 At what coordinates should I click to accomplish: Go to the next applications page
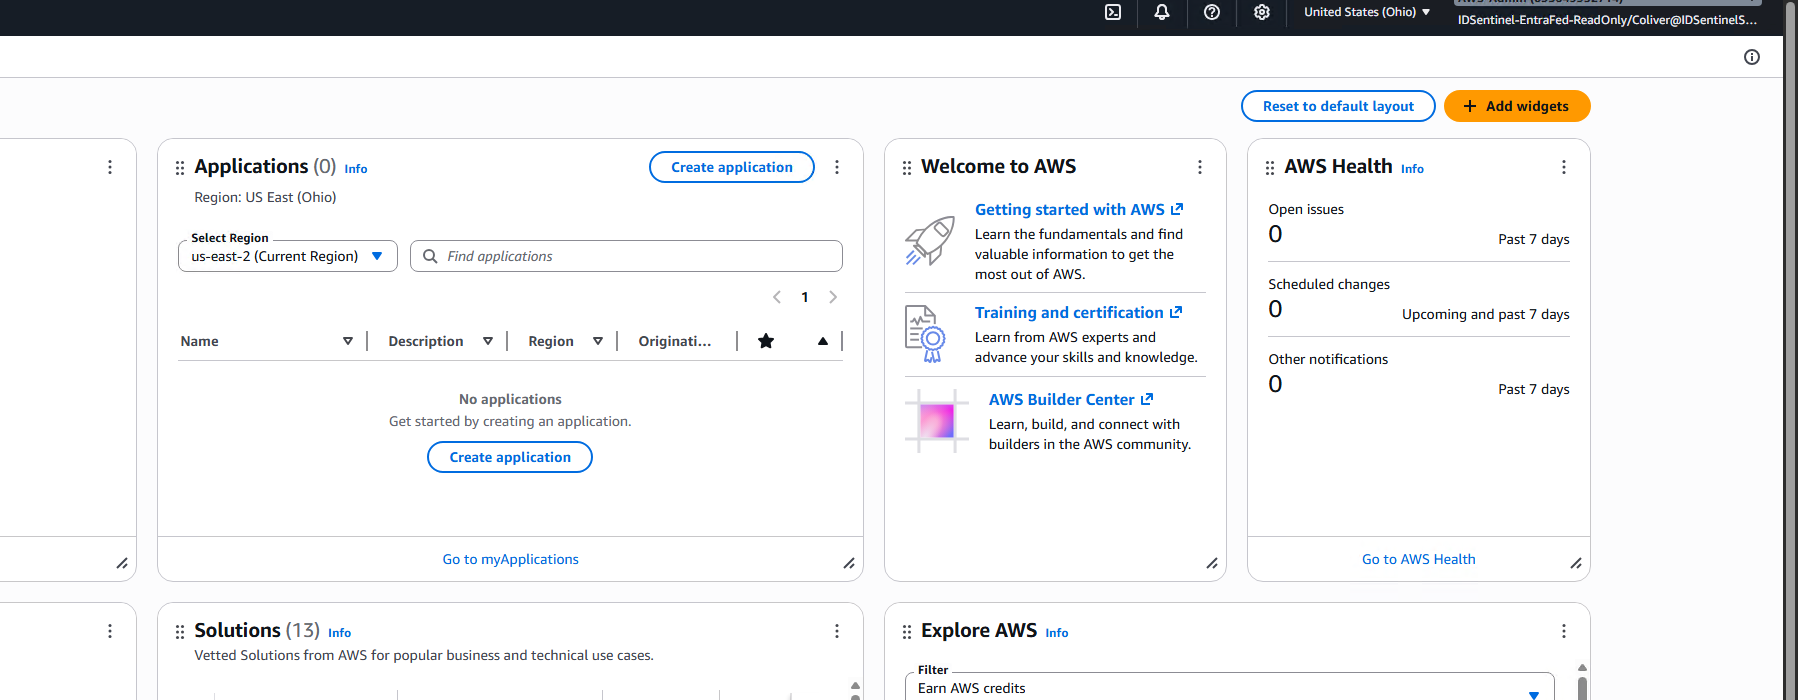tap(833, 297)
